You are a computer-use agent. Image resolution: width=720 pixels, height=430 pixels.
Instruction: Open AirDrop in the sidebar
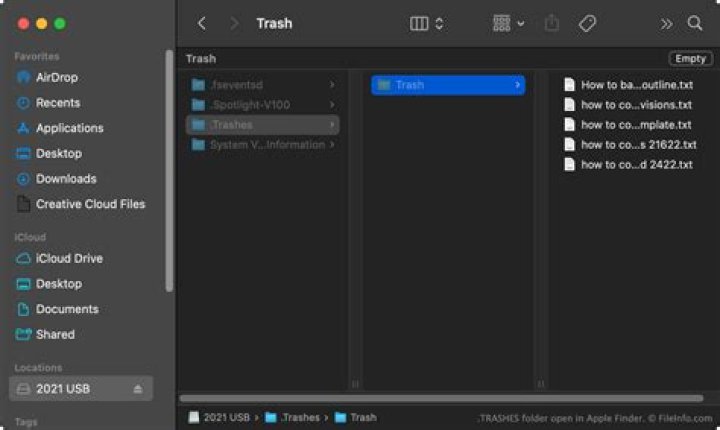(x=56, y=77)
